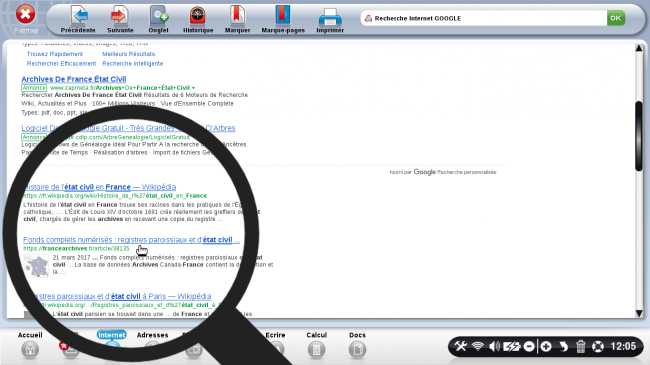Viewport: 650px width, 365px height.
Task: Open a new tab with Onglet icon
Action: pyautogui.click(x=159, y=15)
